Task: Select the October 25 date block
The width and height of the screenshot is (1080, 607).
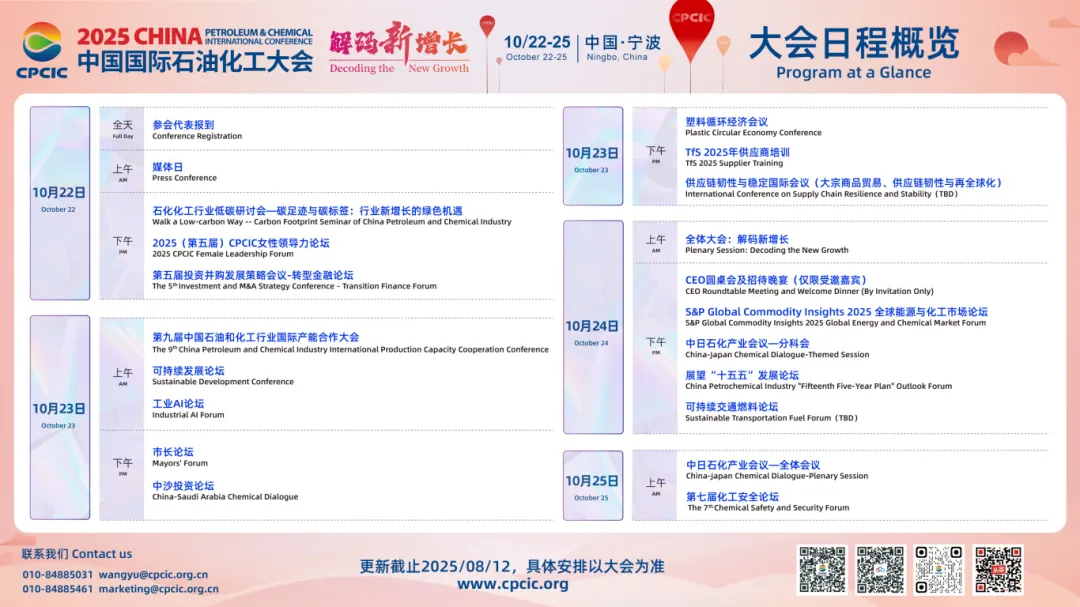Action: click(593, 486)
